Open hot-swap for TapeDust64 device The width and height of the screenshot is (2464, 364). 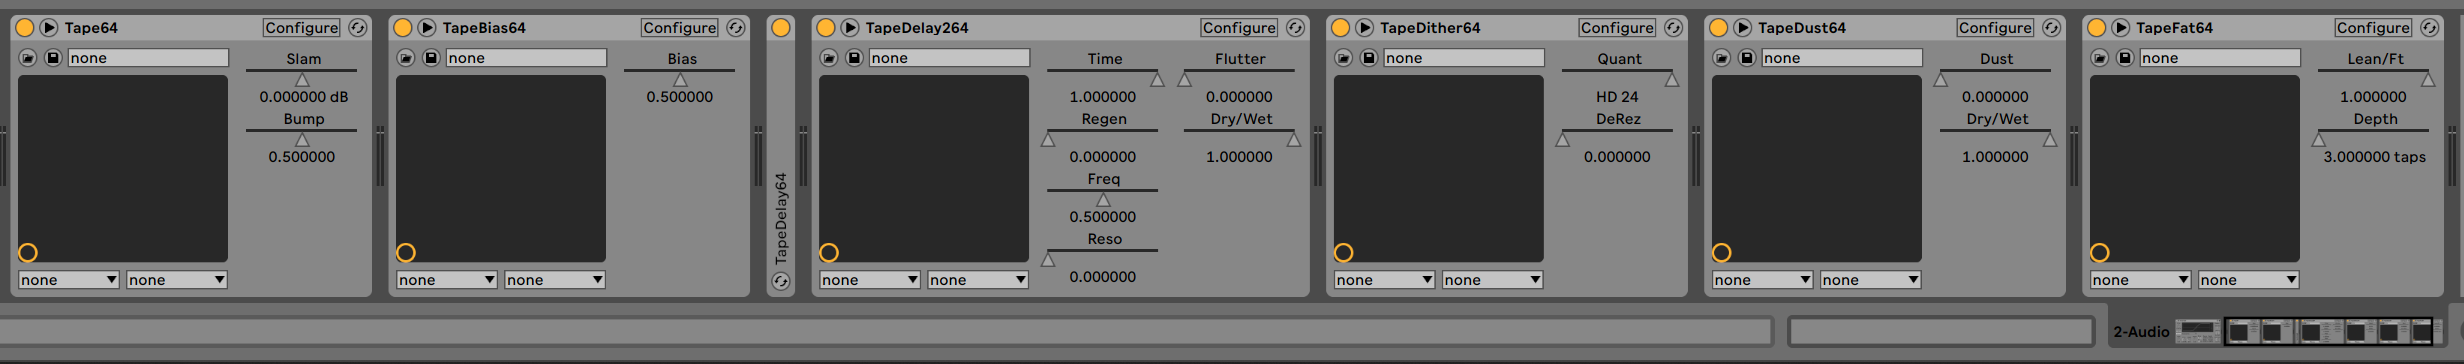pos(2051,28)
